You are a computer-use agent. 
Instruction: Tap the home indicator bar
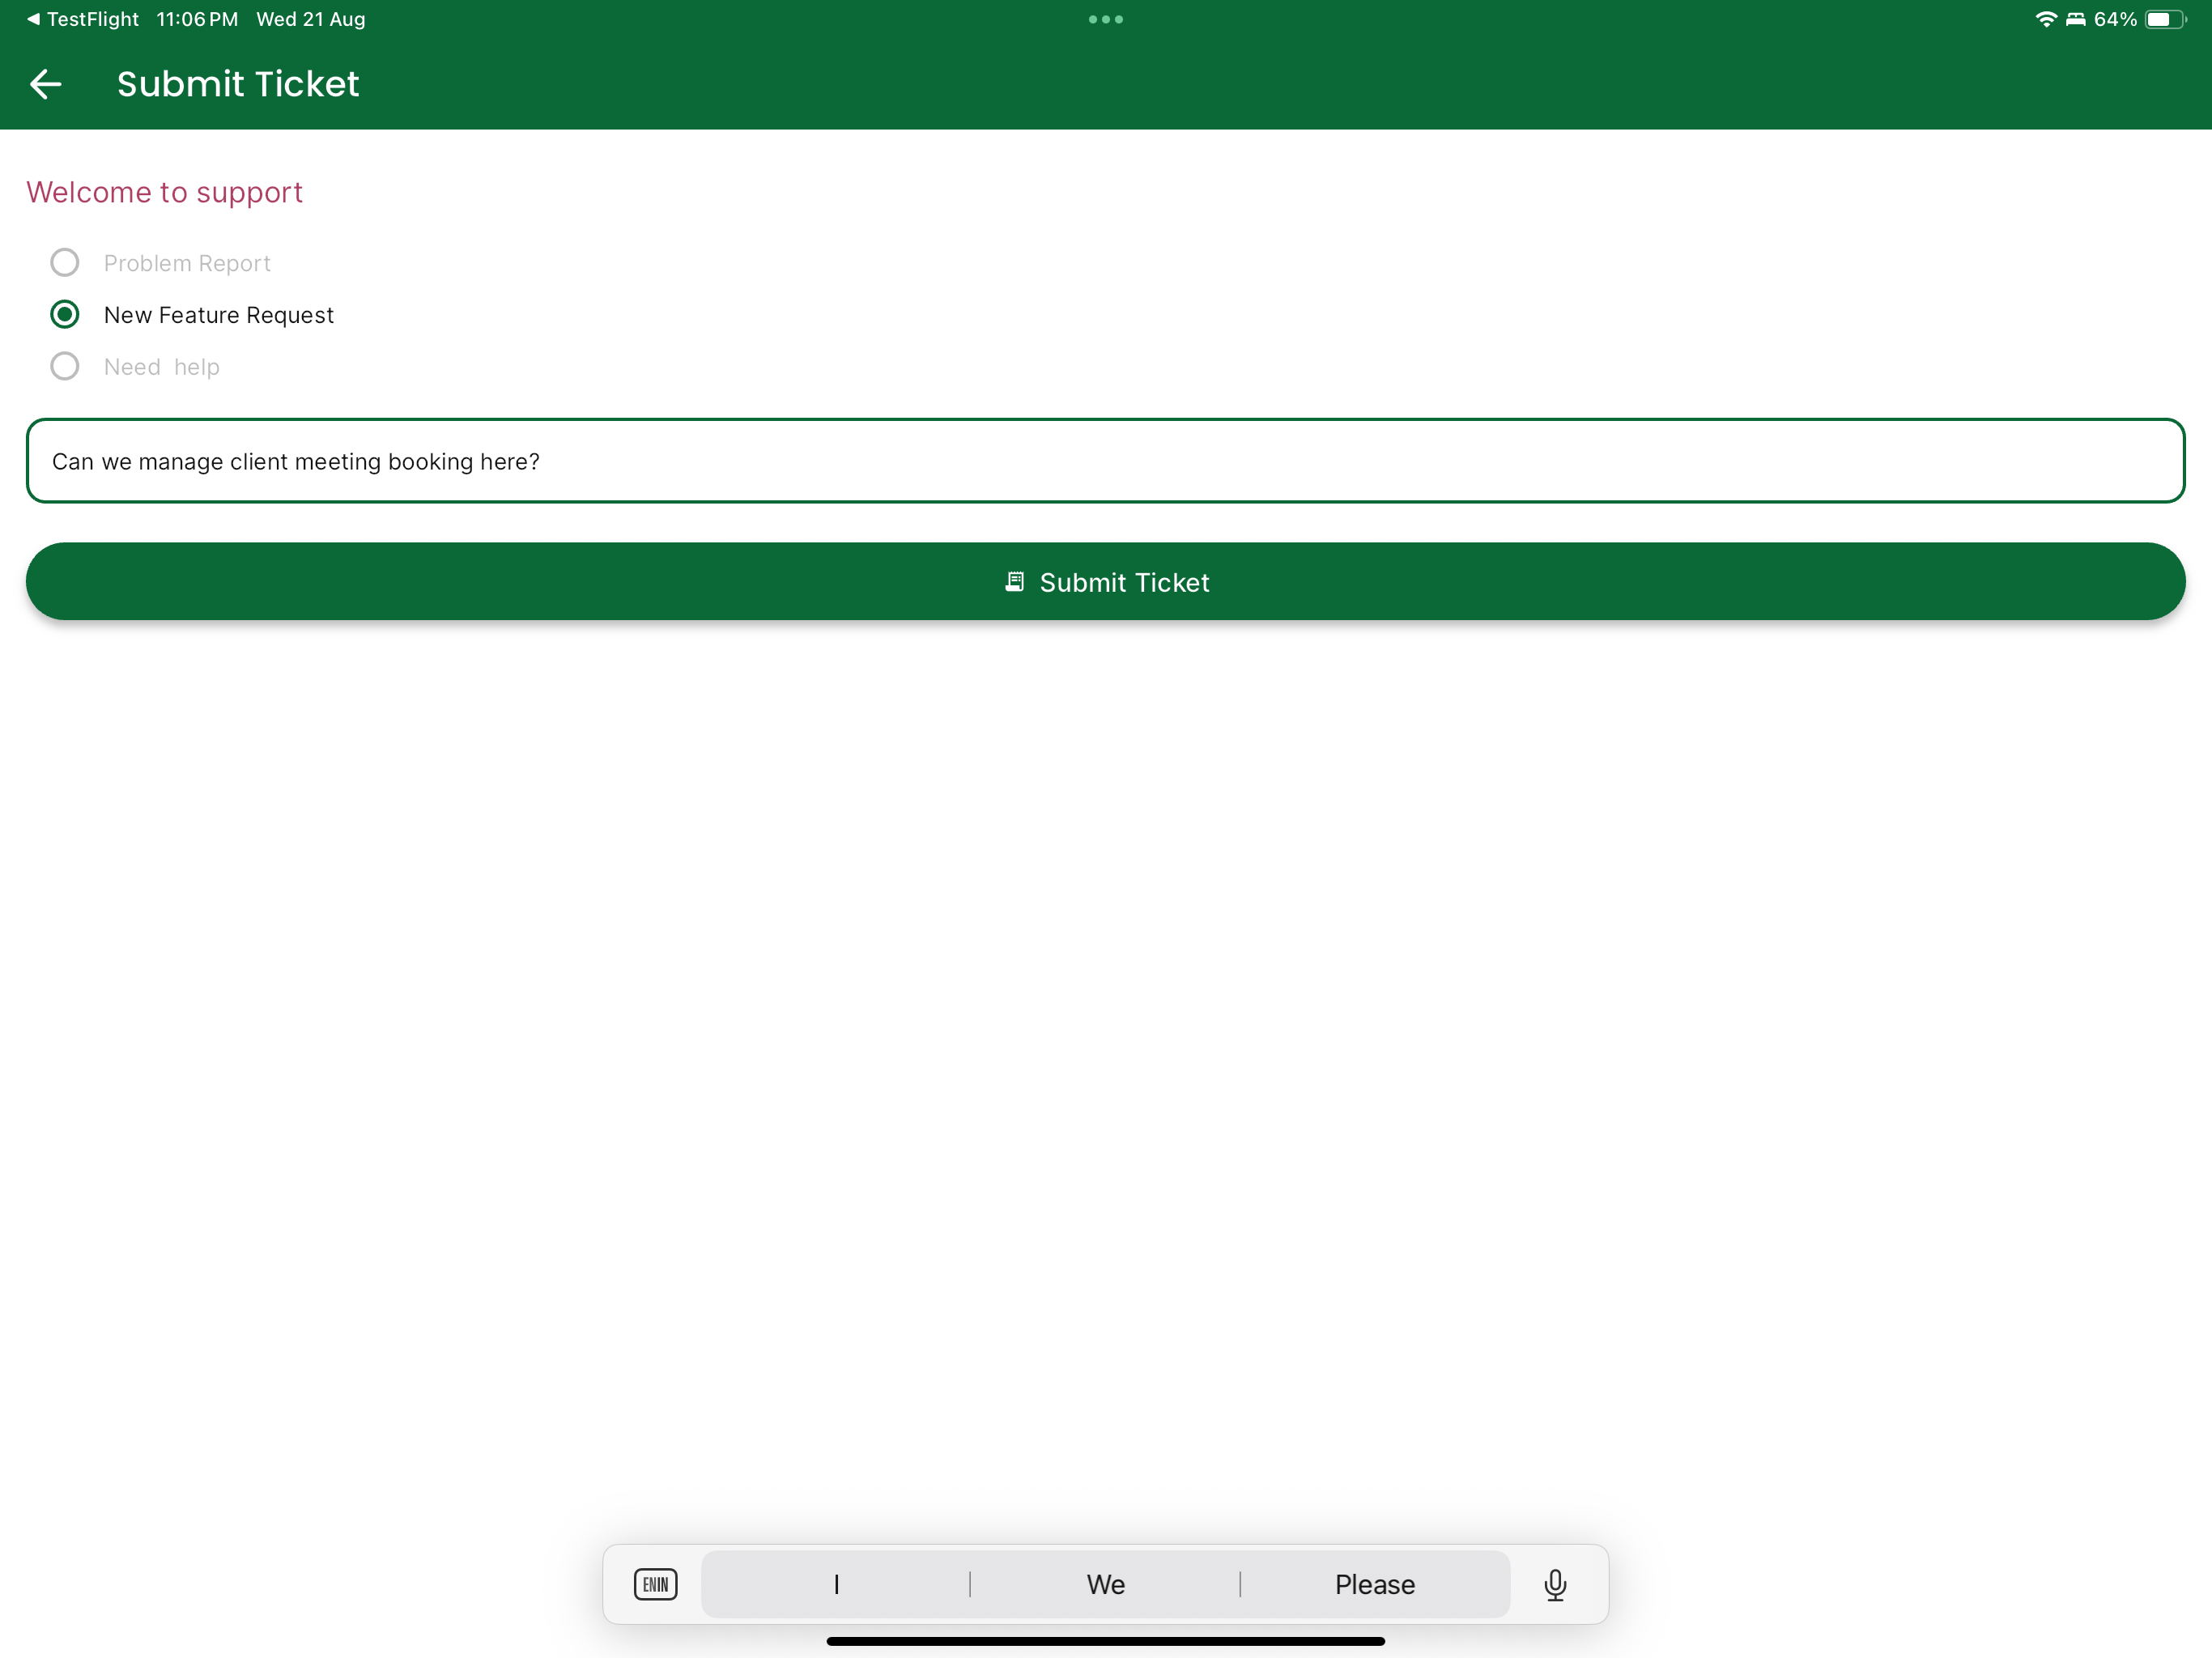coord(1105,1641)
